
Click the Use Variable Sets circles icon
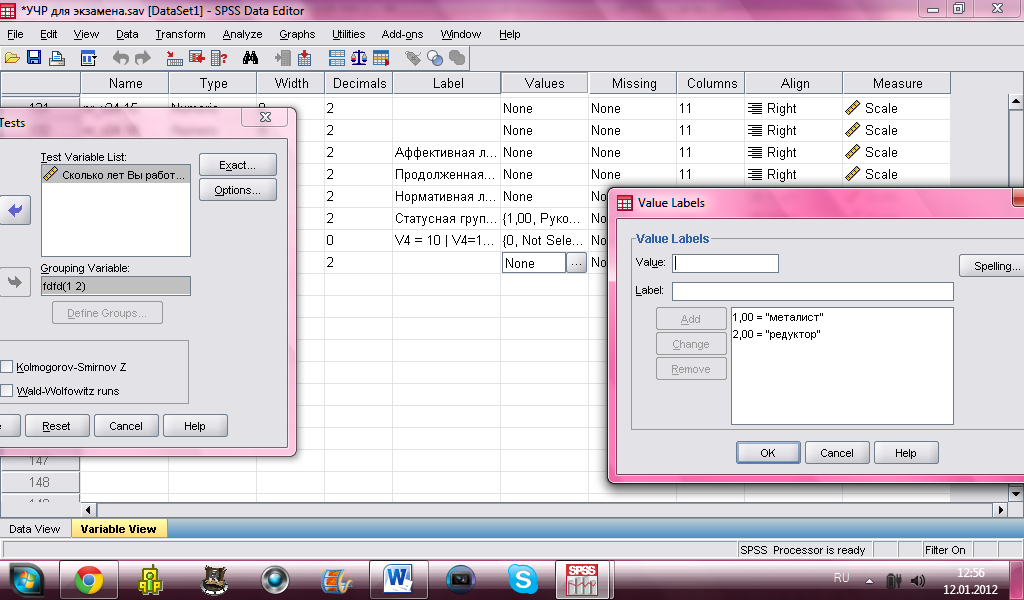(435, 58)
